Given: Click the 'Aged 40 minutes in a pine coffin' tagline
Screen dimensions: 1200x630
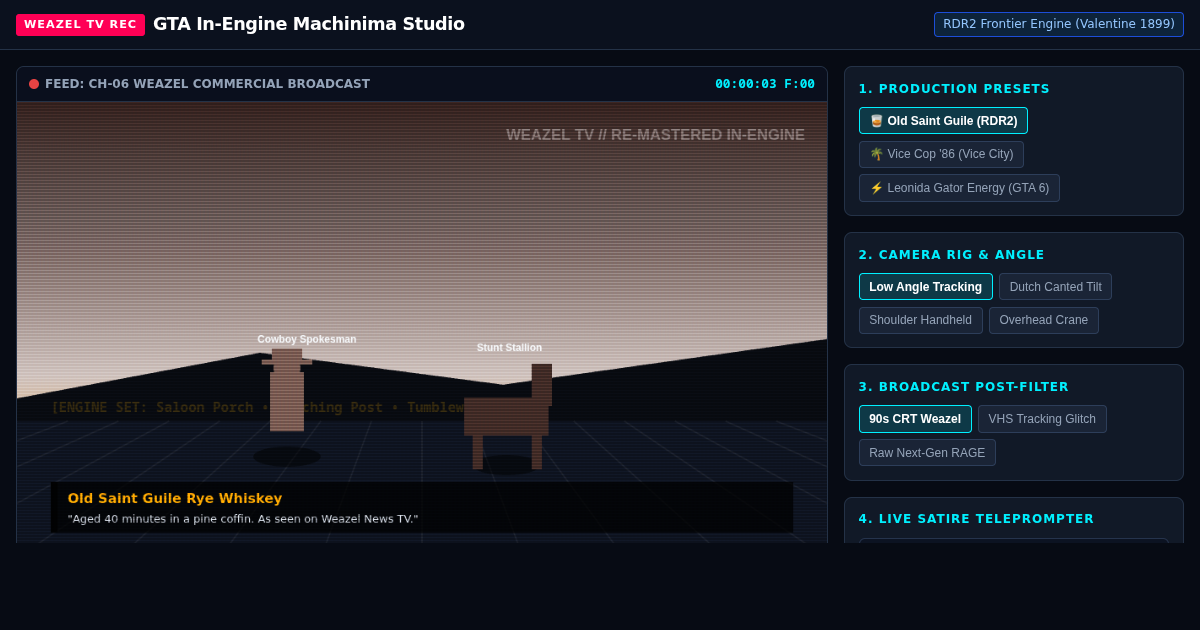Looking at the screenshot, I should pyautogui.click(x=243, y=519).
